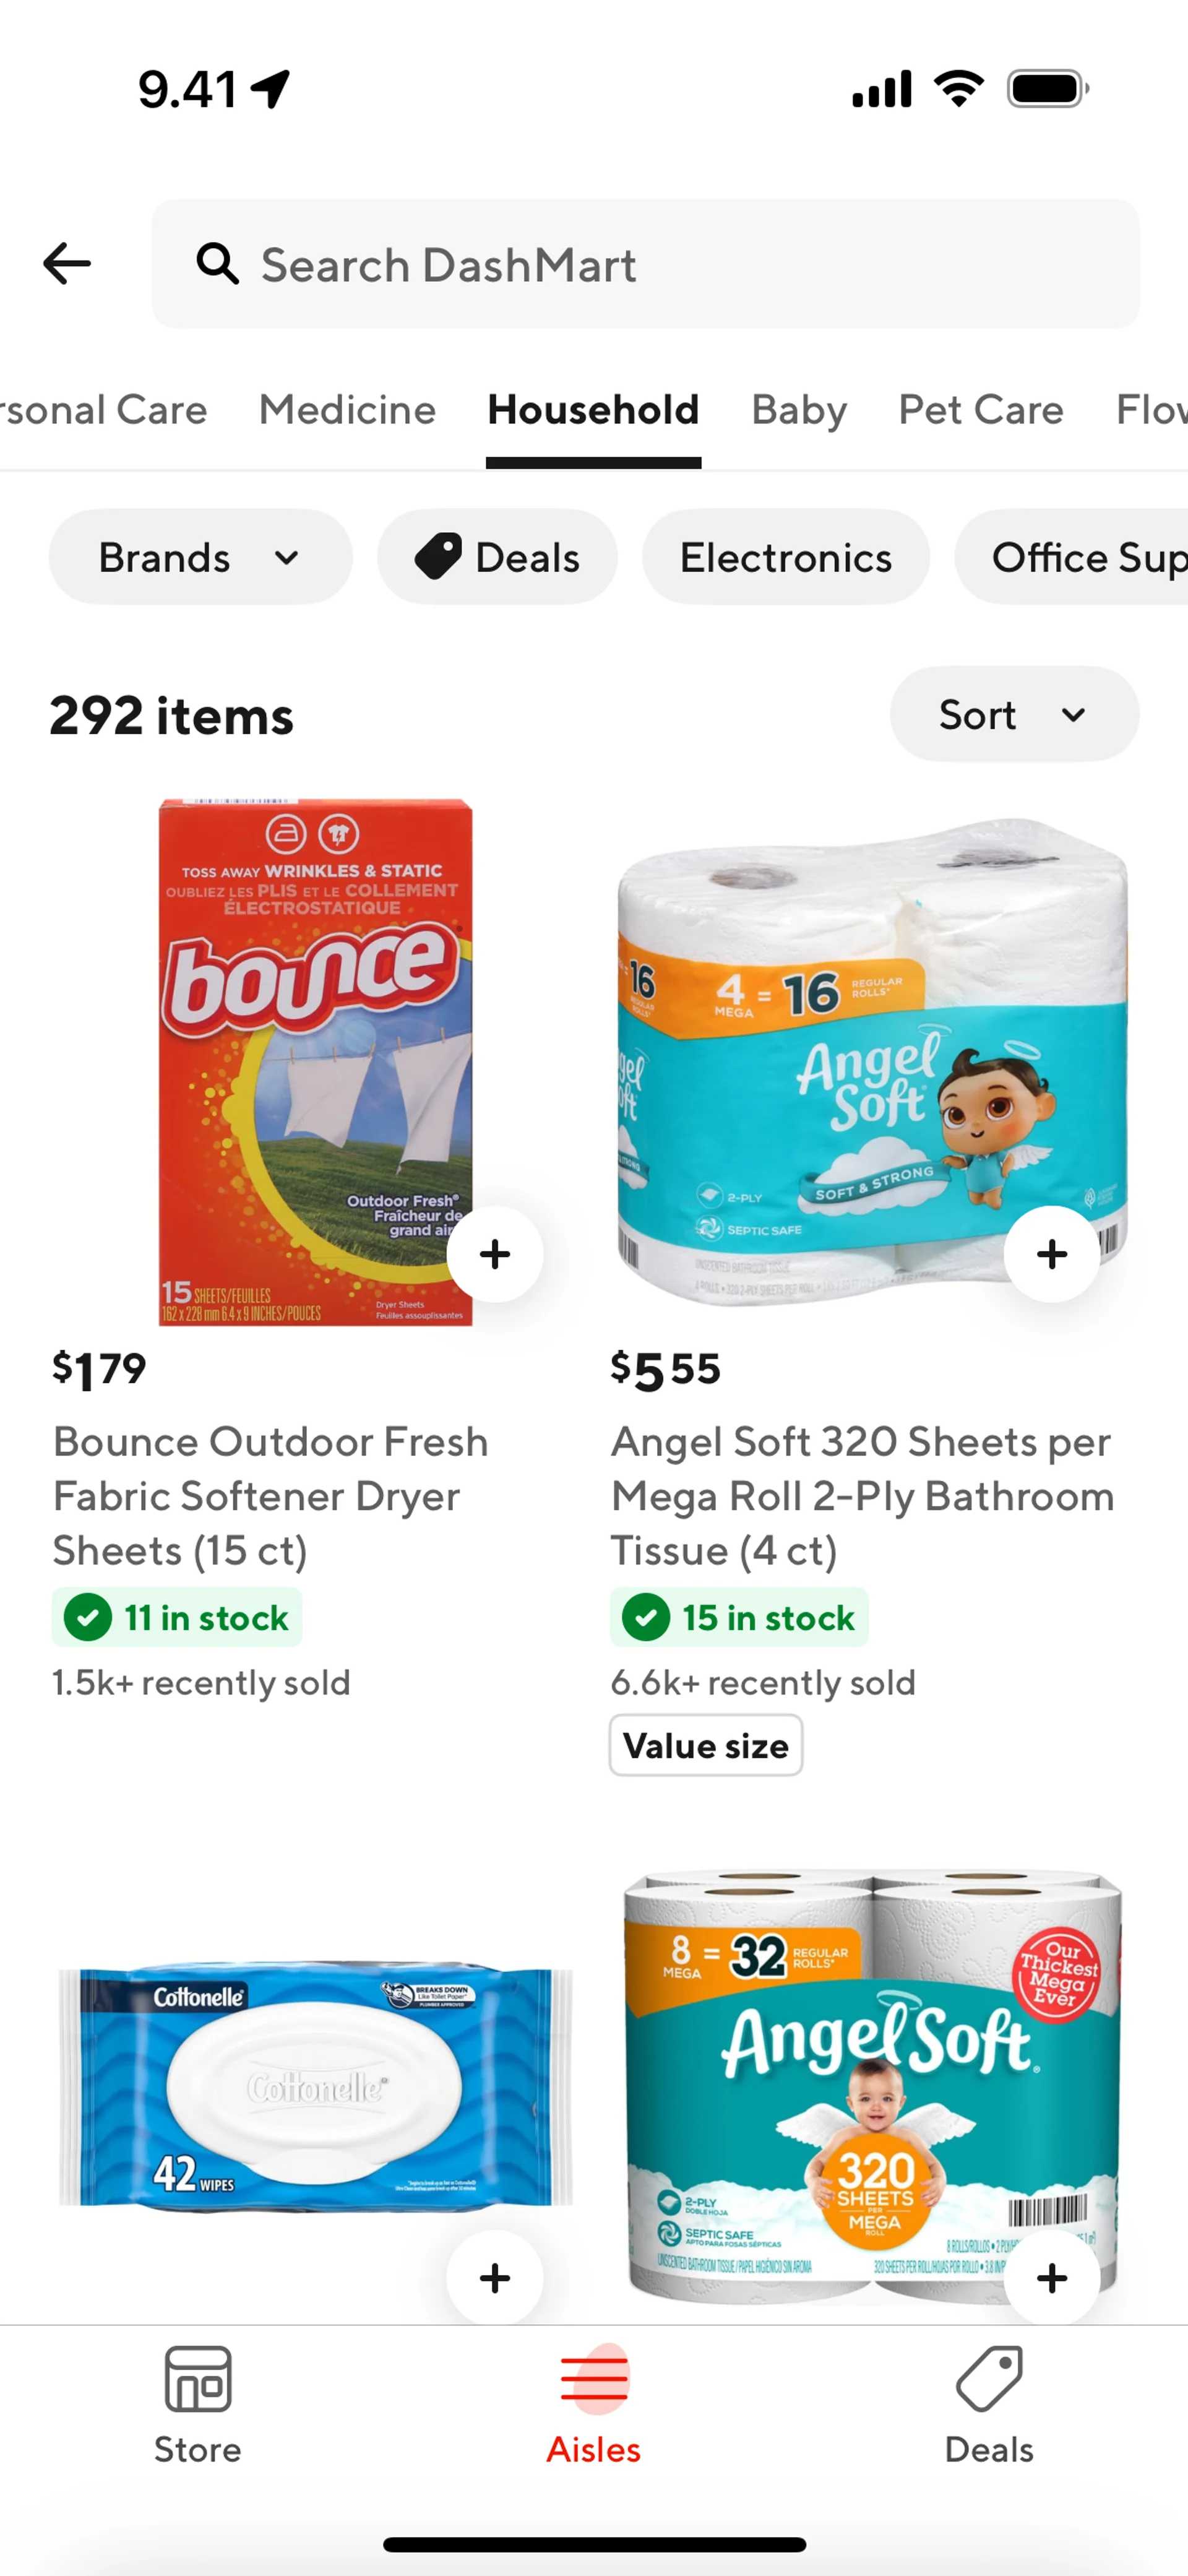1188x2576 pixels.
Task: Toggle the Office Supplies filter chip
Action: (1080, 557)
